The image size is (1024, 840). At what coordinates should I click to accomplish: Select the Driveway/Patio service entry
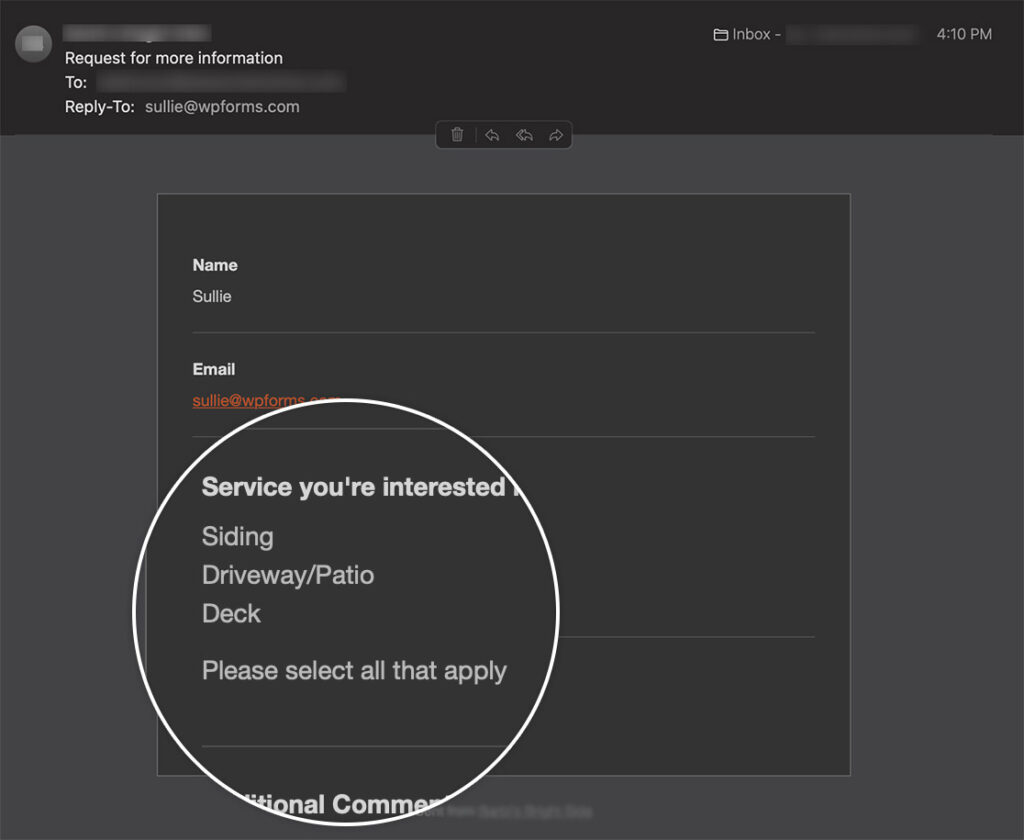coord(288,575)
